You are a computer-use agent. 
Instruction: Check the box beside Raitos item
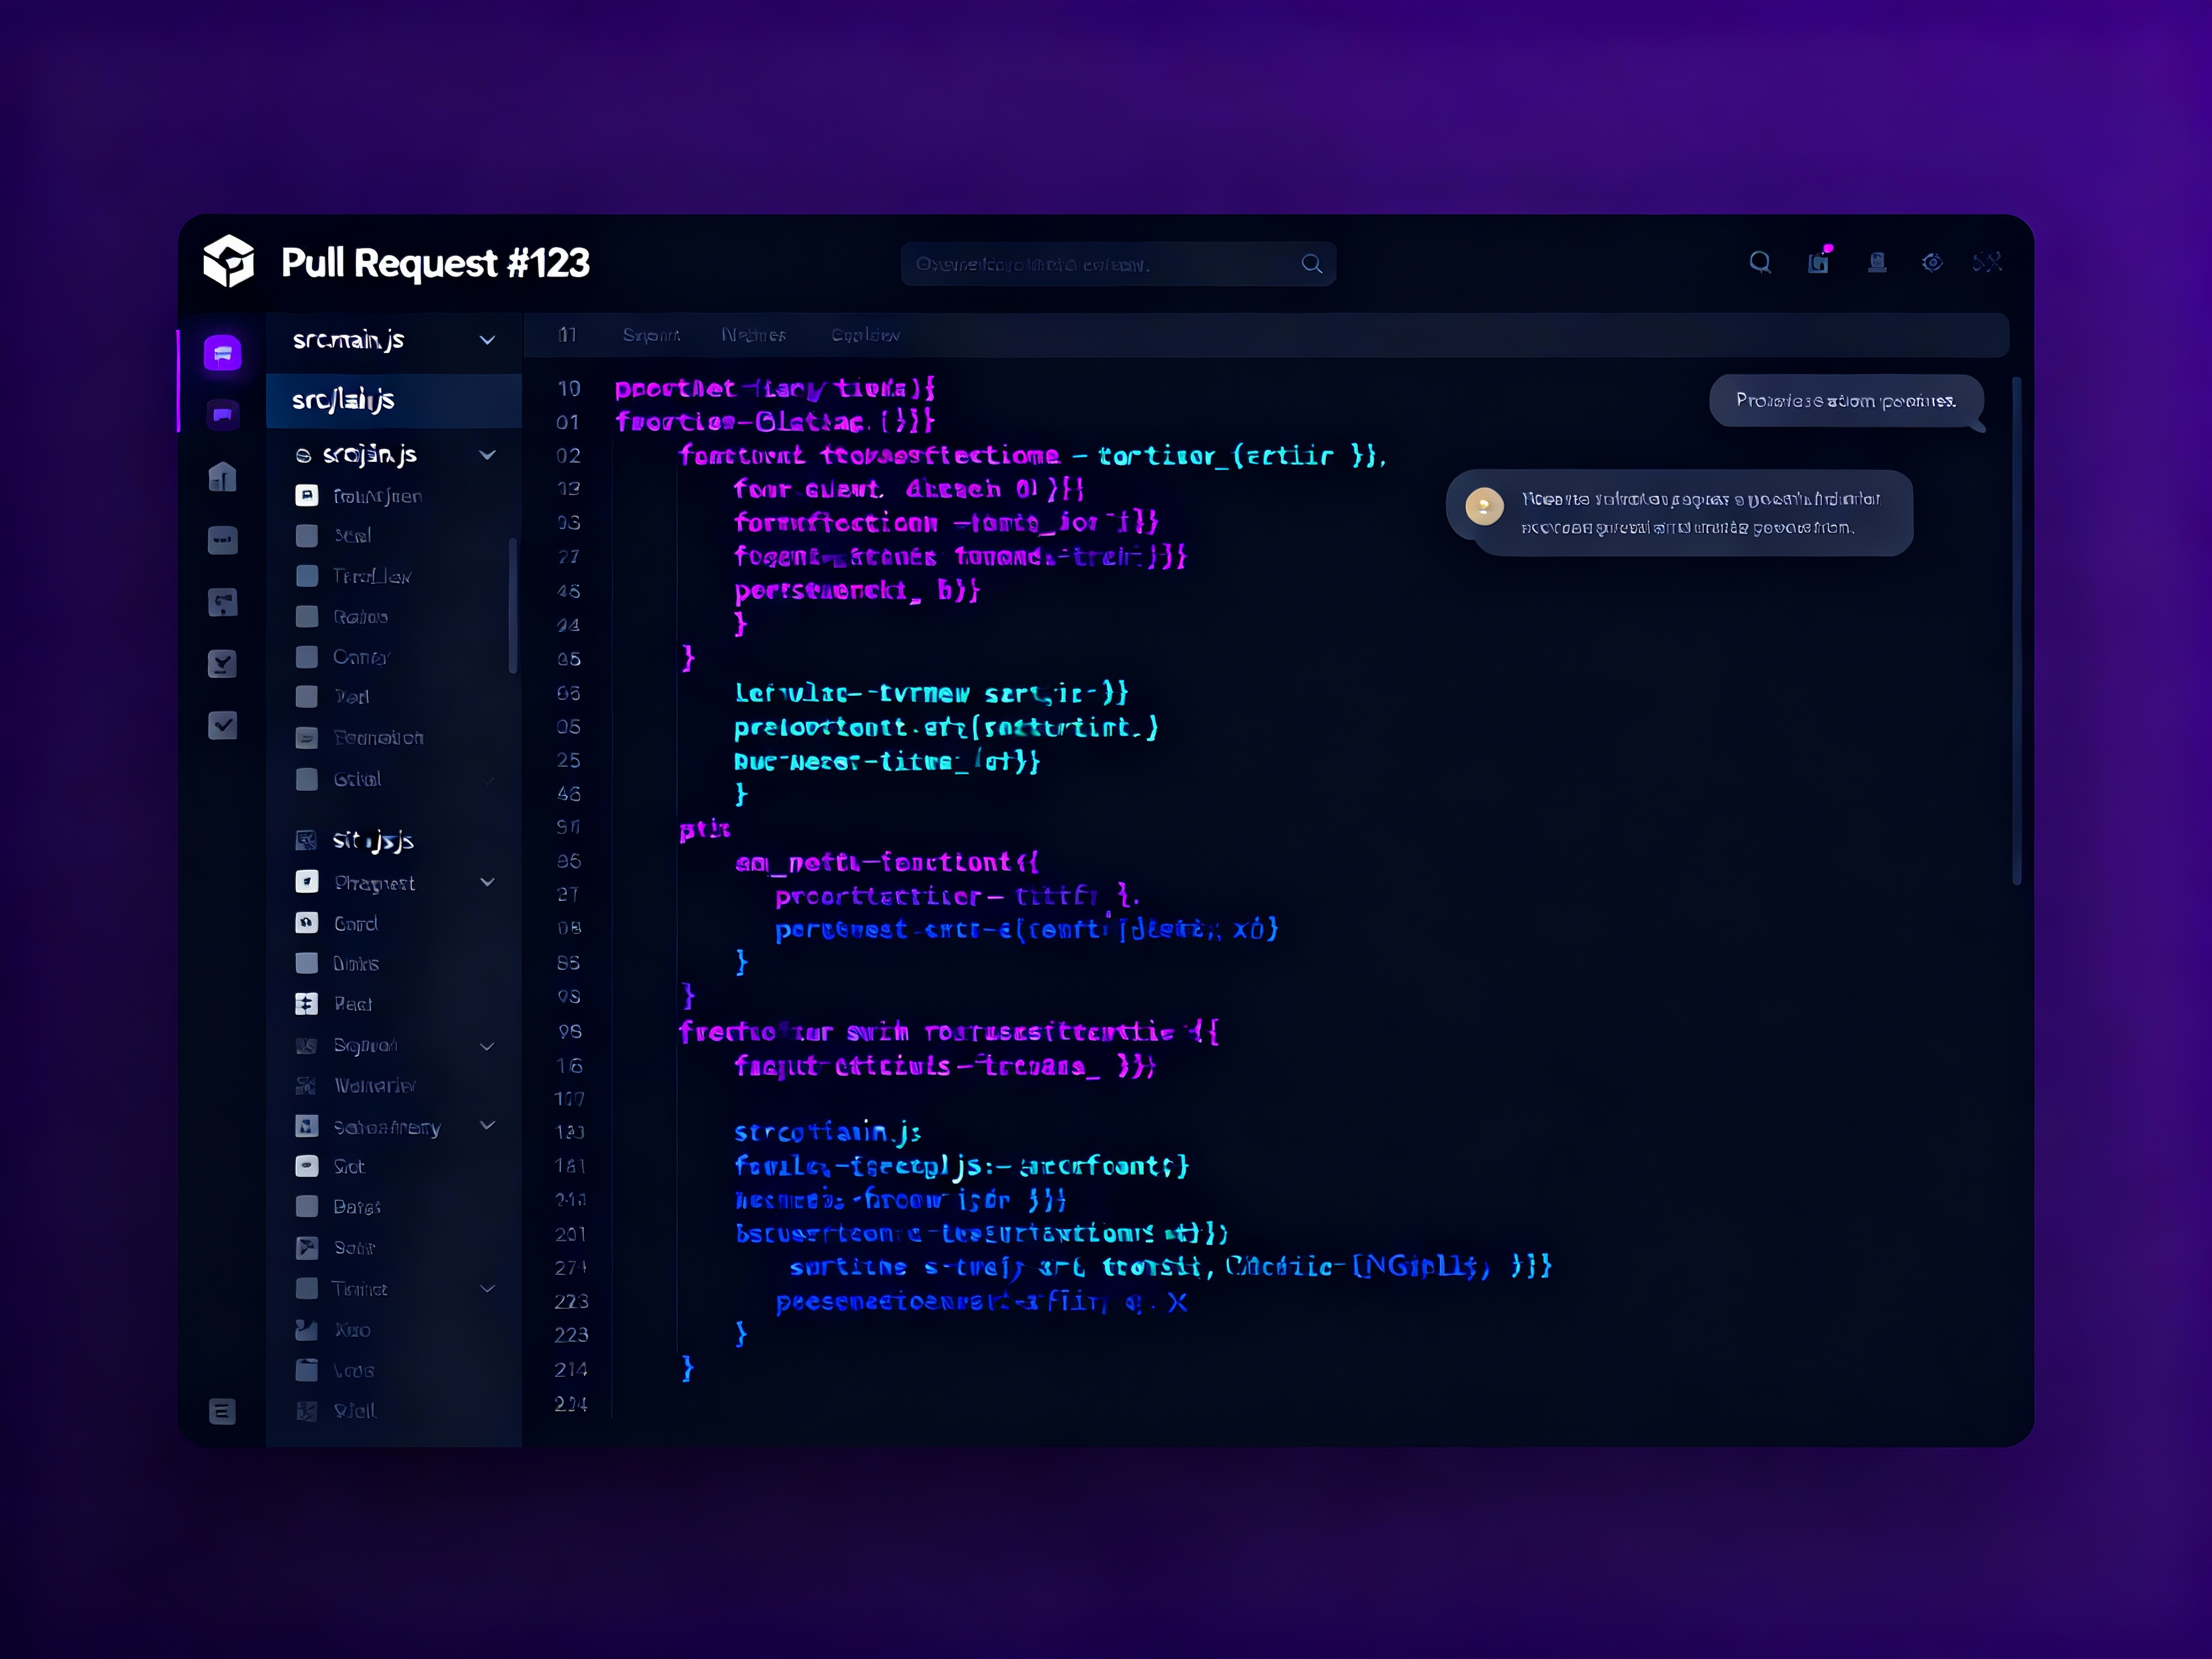coord(307,617)
